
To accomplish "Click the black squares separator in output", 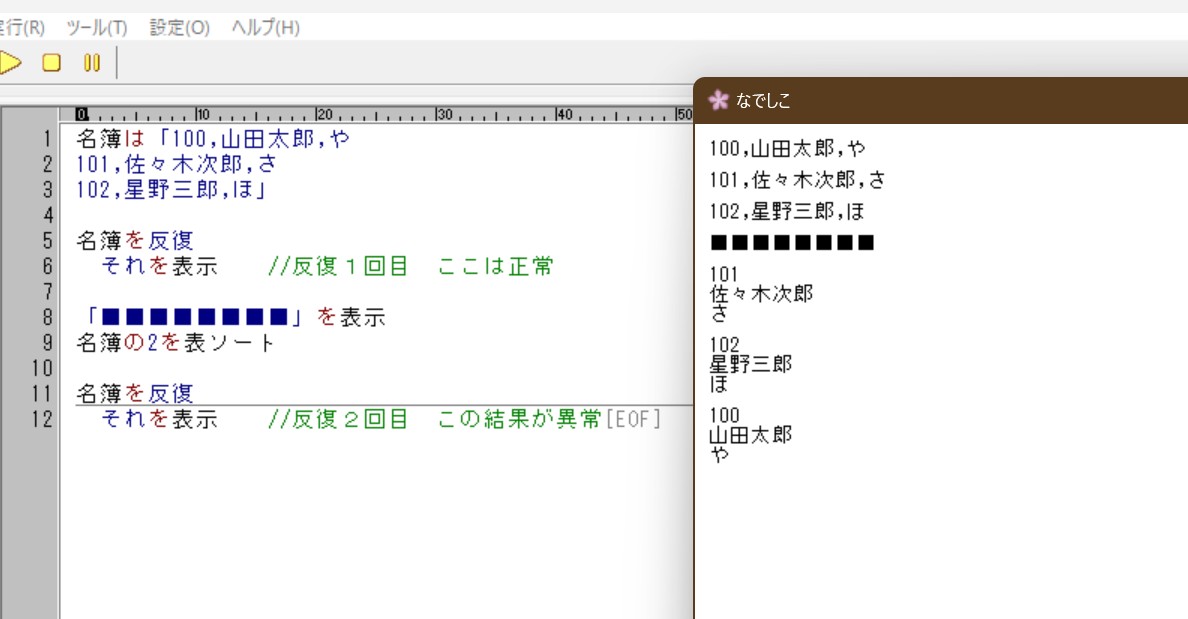I will (x=792, y=242).
